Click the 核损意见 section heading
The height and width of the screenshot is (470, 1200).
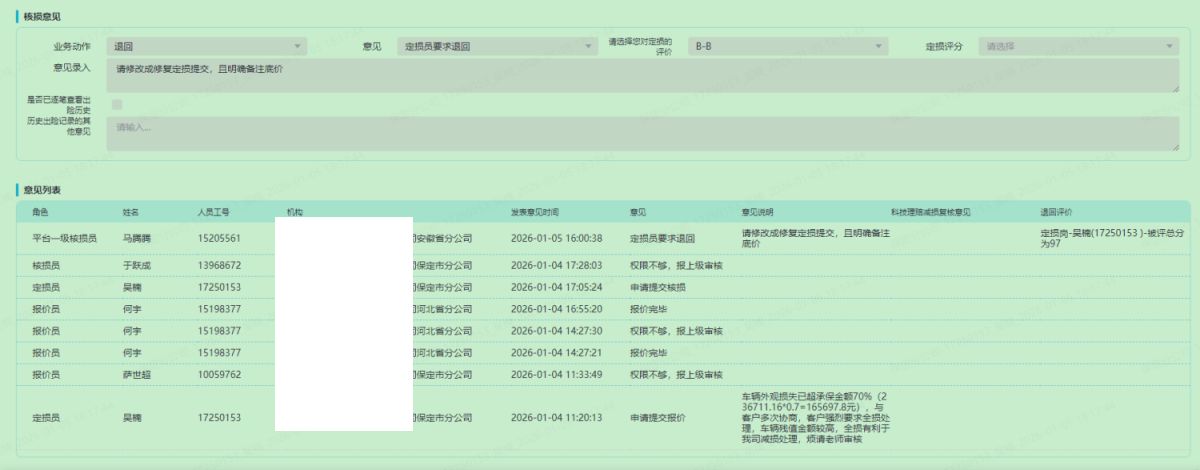coord(42,18)
